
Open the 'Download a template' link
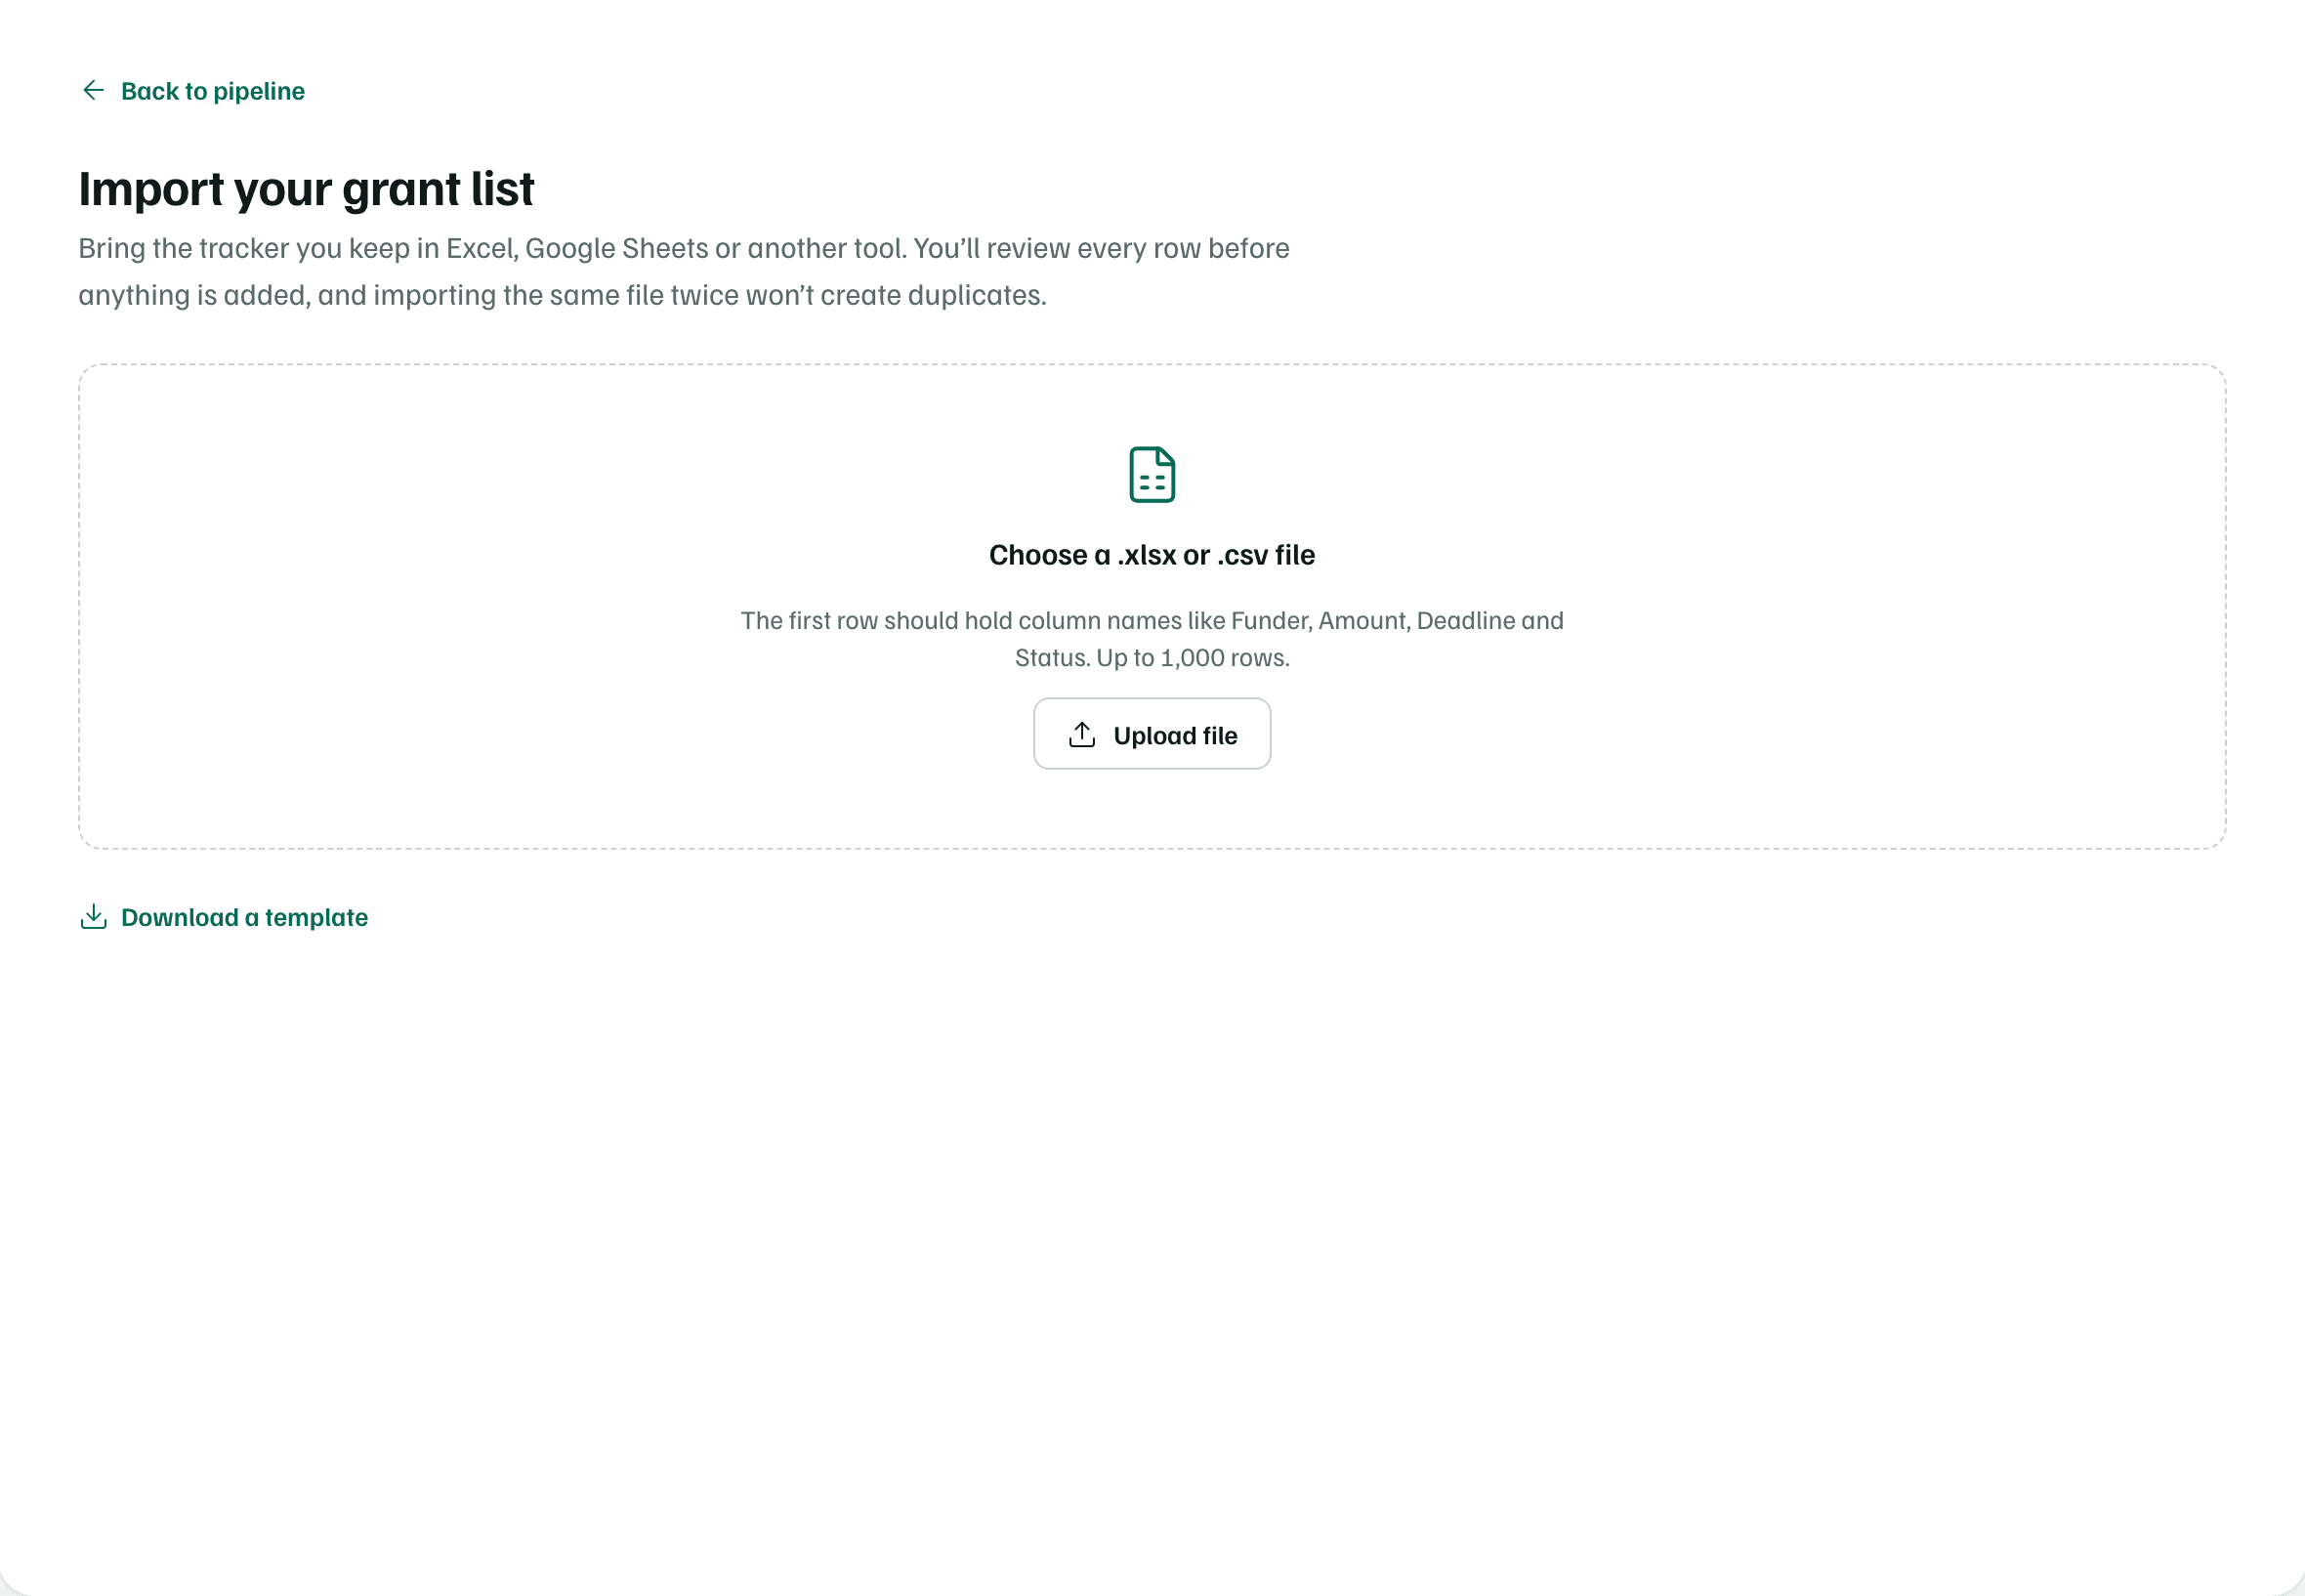(224, 917)
